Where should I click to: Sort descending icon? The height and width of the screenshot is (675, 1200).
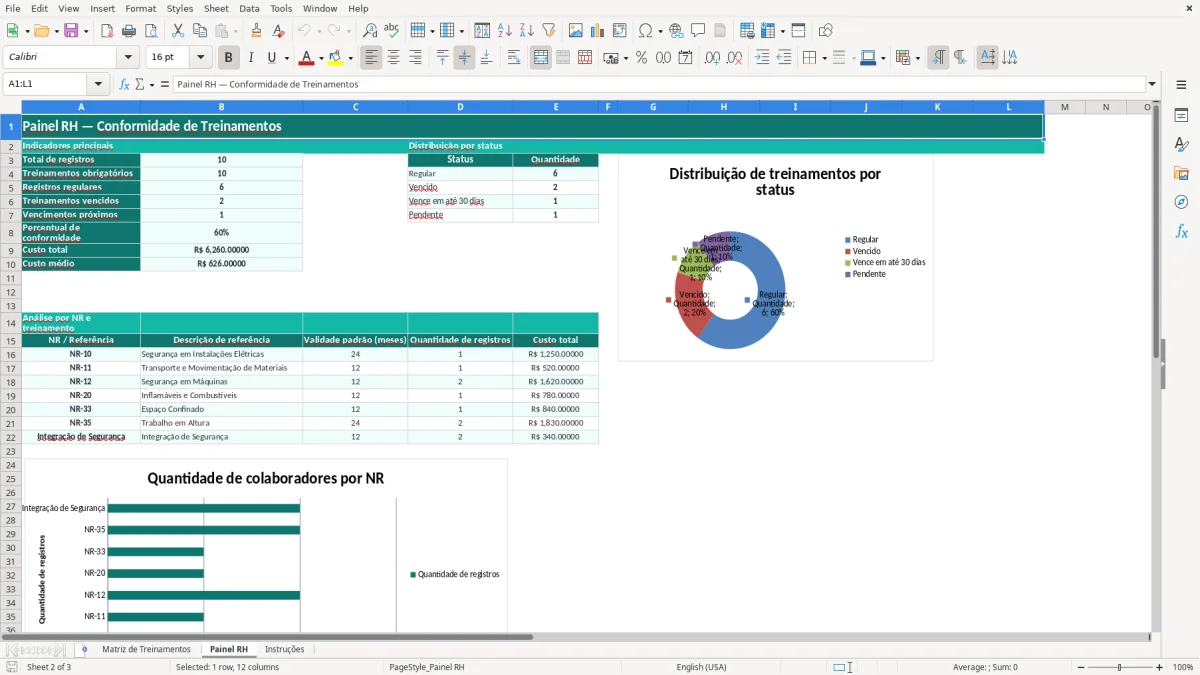click(526, 31)
